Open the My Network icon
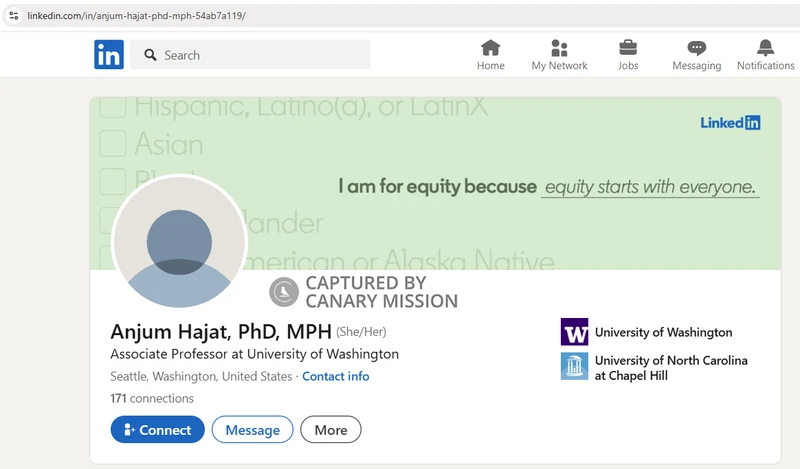This screenshot has width=800, height=469. (559, 48)
